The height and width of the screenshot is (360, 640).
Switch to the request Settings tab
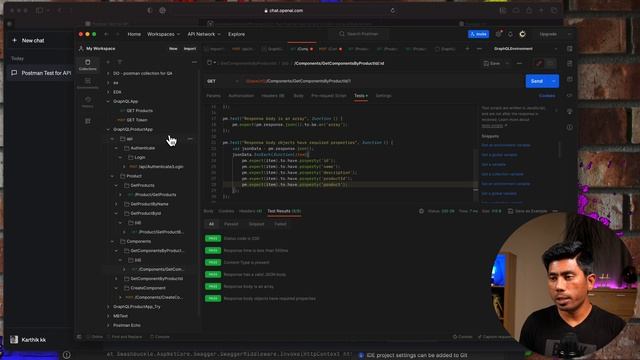[x=383, y=96]
